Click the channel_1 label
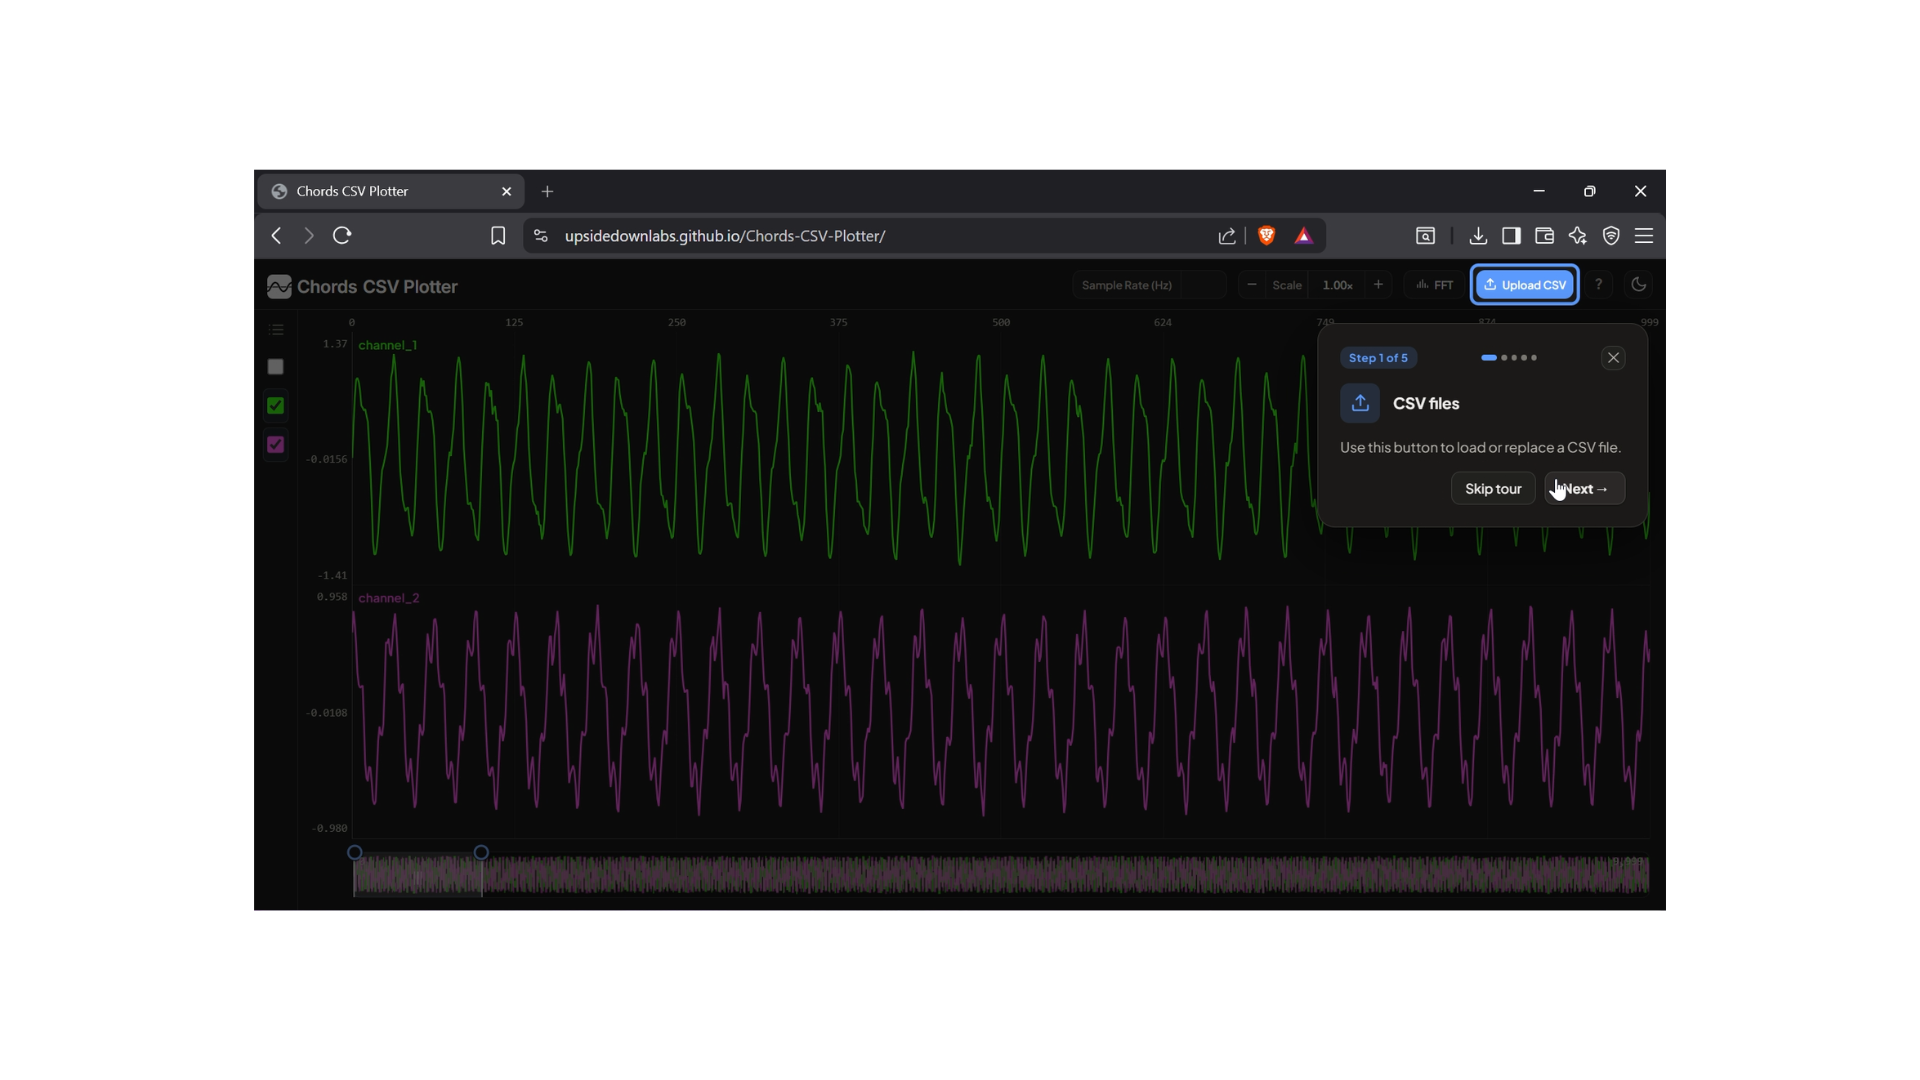Screen dimensions: 1920x1080 point(388,345)
